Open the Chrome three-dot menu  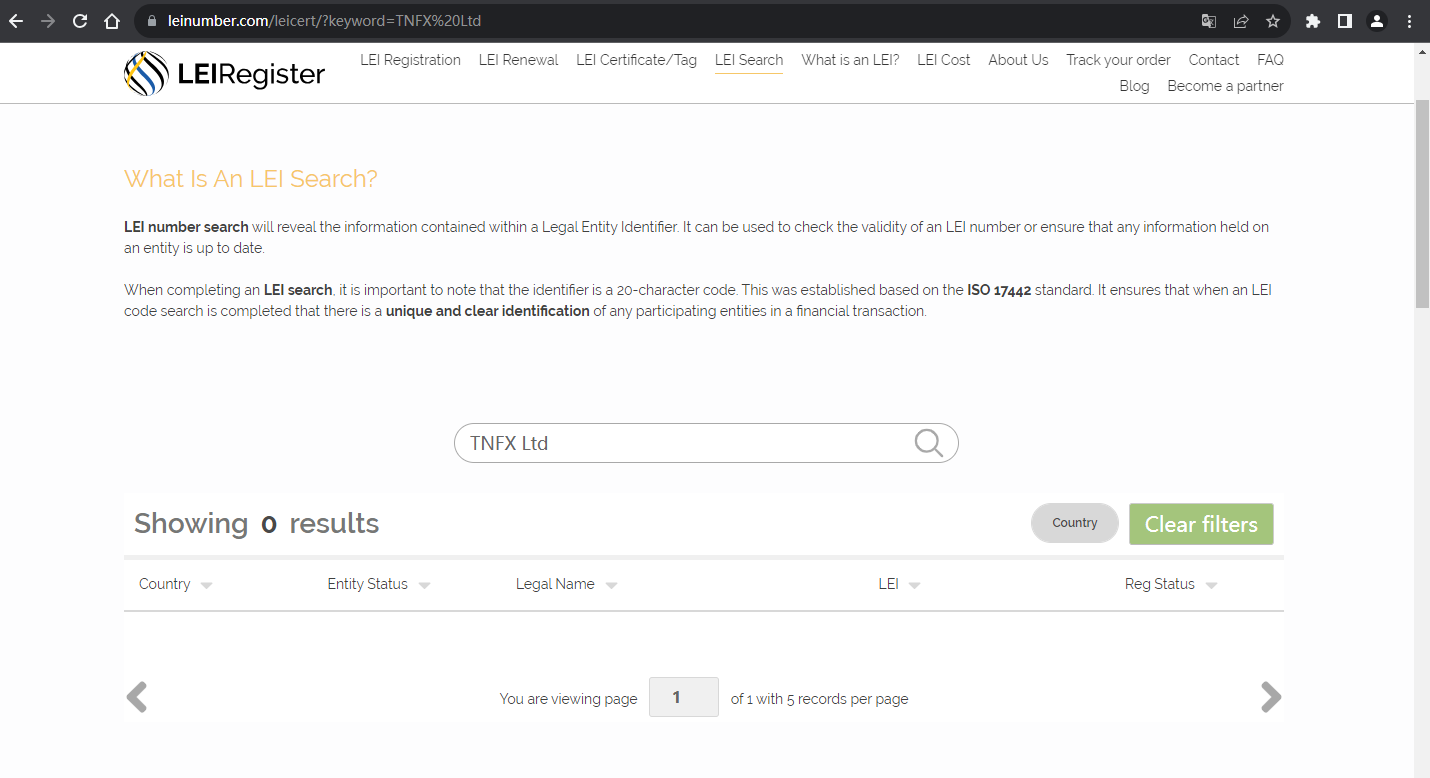(x=1409, y=21)
